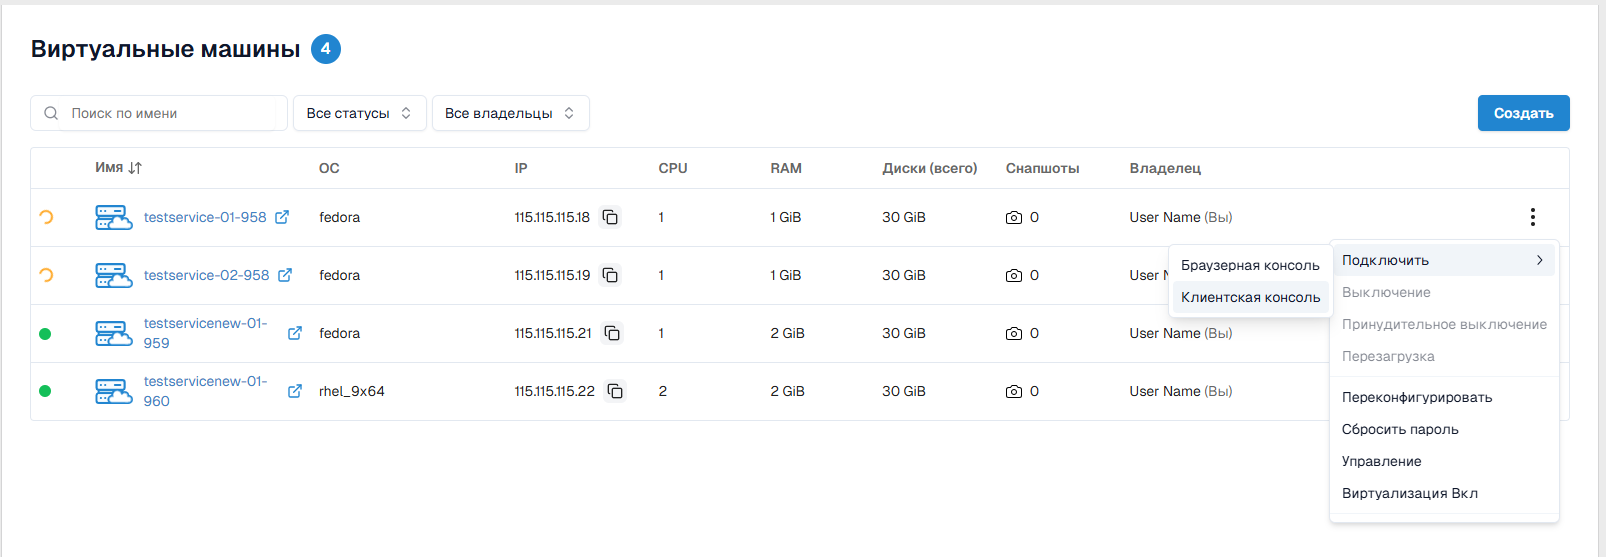Copy IP address 115.115.115.21

point(612,333)
